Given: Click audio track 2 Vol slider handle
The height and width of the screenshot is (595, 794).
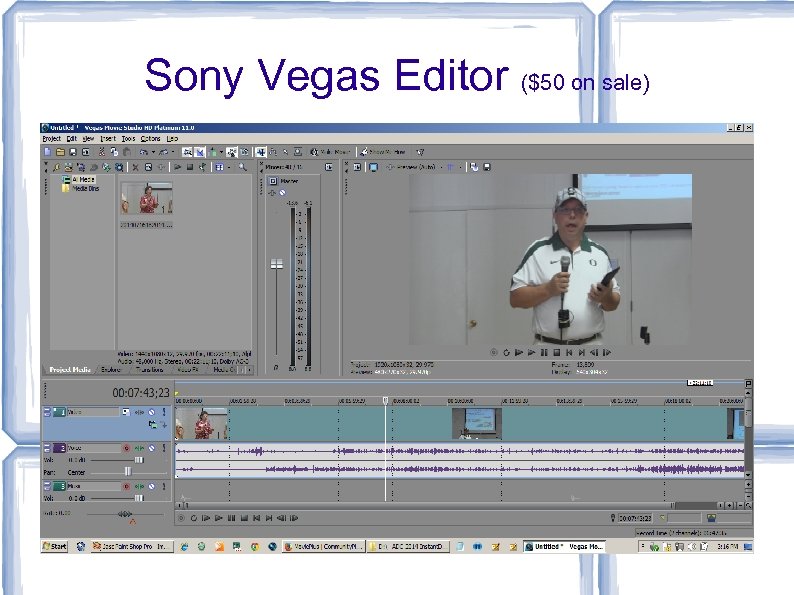Looking at the screenshot, I should (139, 460).
